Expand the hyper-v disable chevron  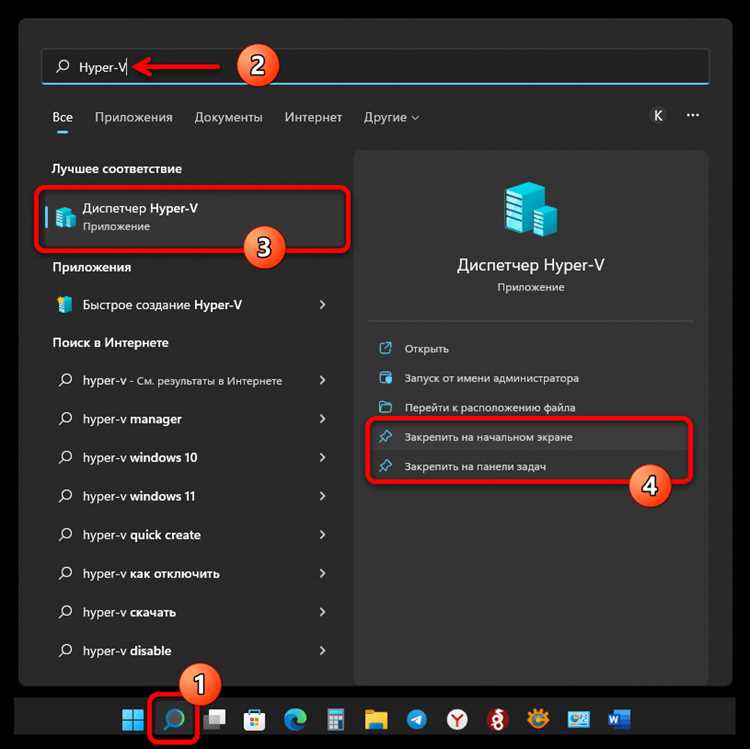click(x=322, y=650)
